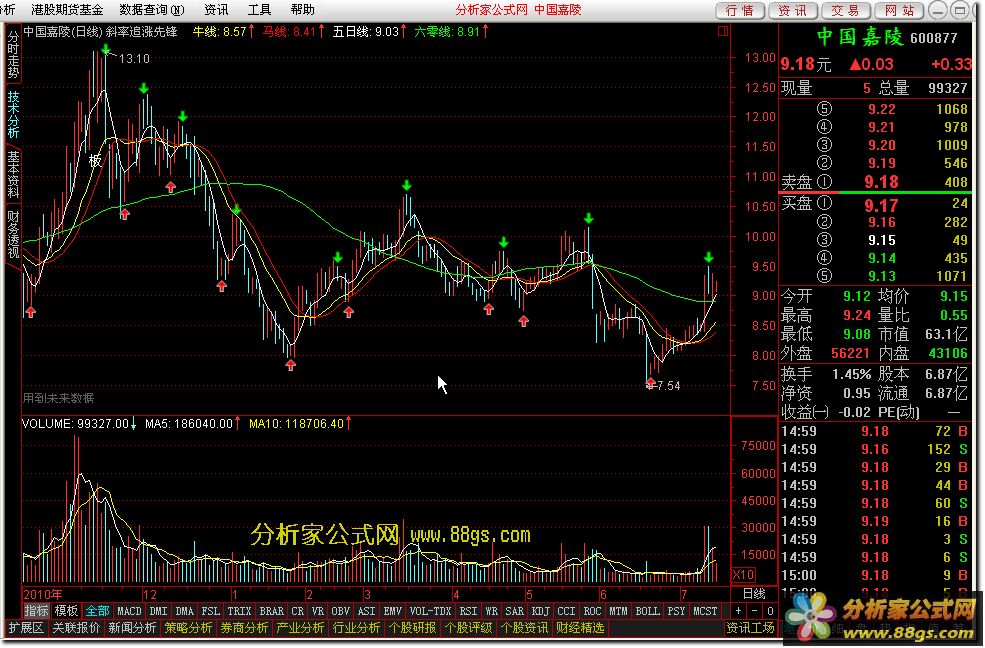
Task: Apply the BRAR indicator
Action: click(x=271, y=611)
